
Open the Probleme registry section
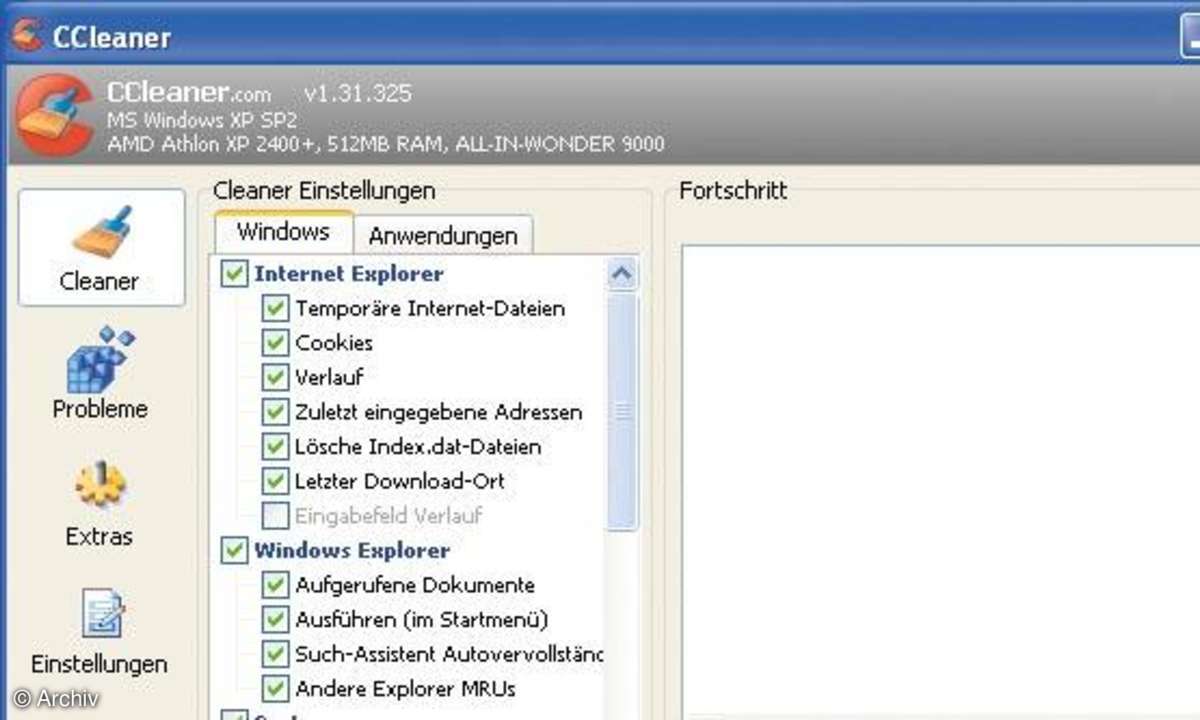[100, 375]
